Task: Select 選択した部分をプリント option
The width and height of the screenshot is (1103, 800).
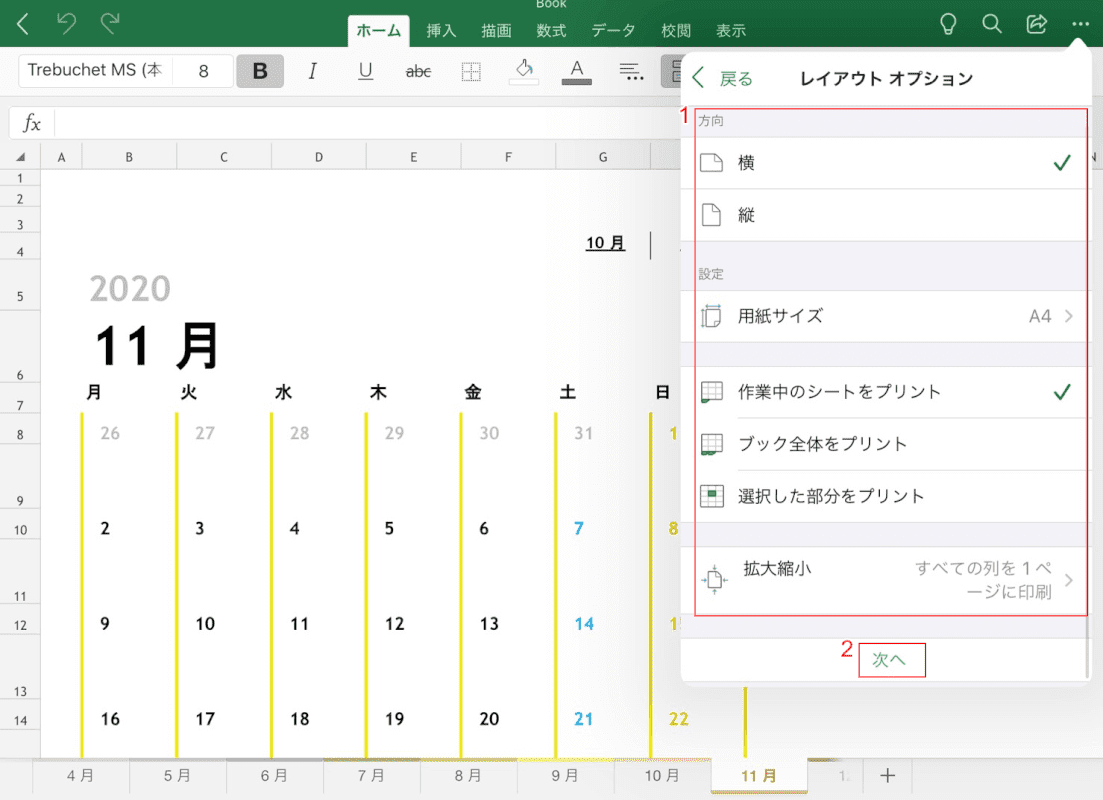Action: click(x=887, y=496)
